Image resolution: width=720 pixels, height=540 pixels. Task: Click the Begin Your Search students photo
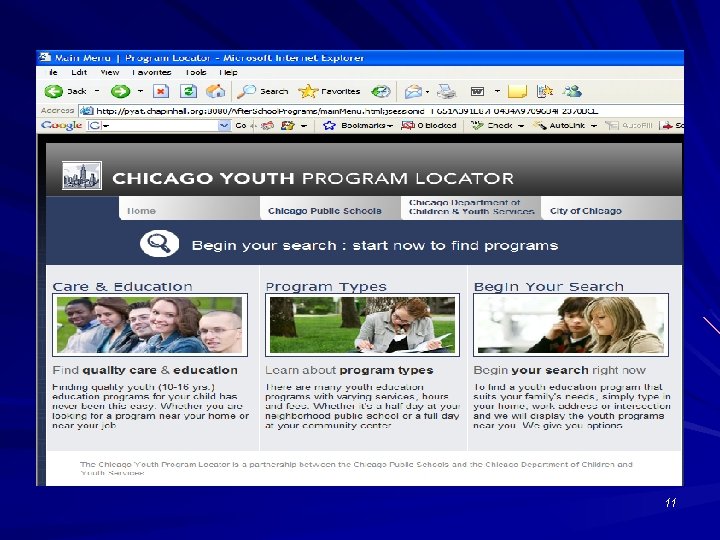571,325
